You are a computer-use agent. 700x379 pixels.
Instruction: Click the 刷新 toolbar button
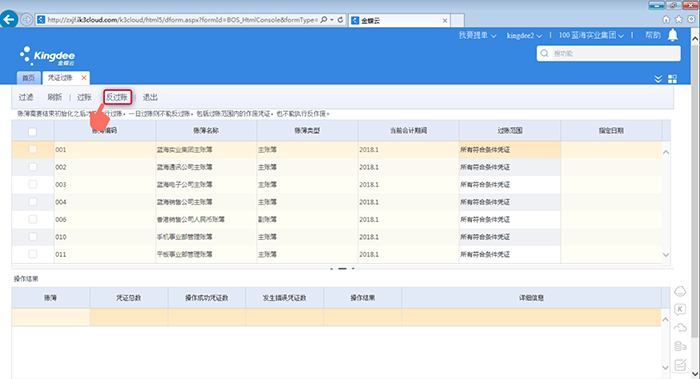pyautogui.click(x=54, y=97)
